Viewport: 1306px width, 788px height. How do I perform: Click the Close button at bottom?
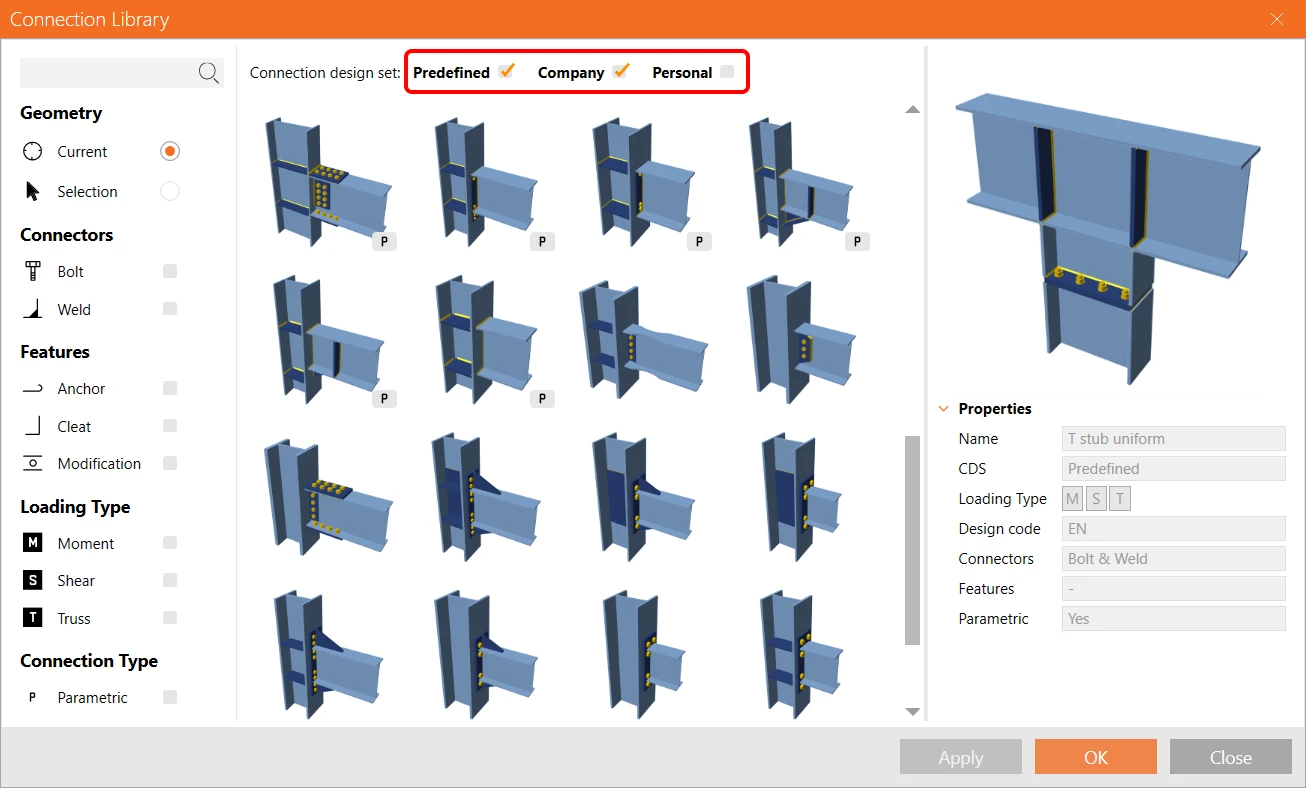click(1231, 757)
